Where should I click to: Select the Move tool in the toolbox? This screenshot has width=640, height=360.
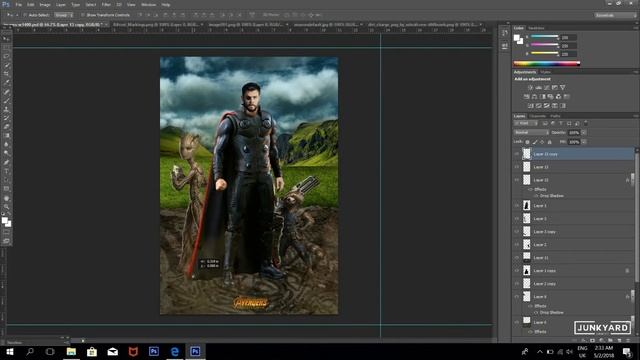pyautogui.click(x=7, y=39)
